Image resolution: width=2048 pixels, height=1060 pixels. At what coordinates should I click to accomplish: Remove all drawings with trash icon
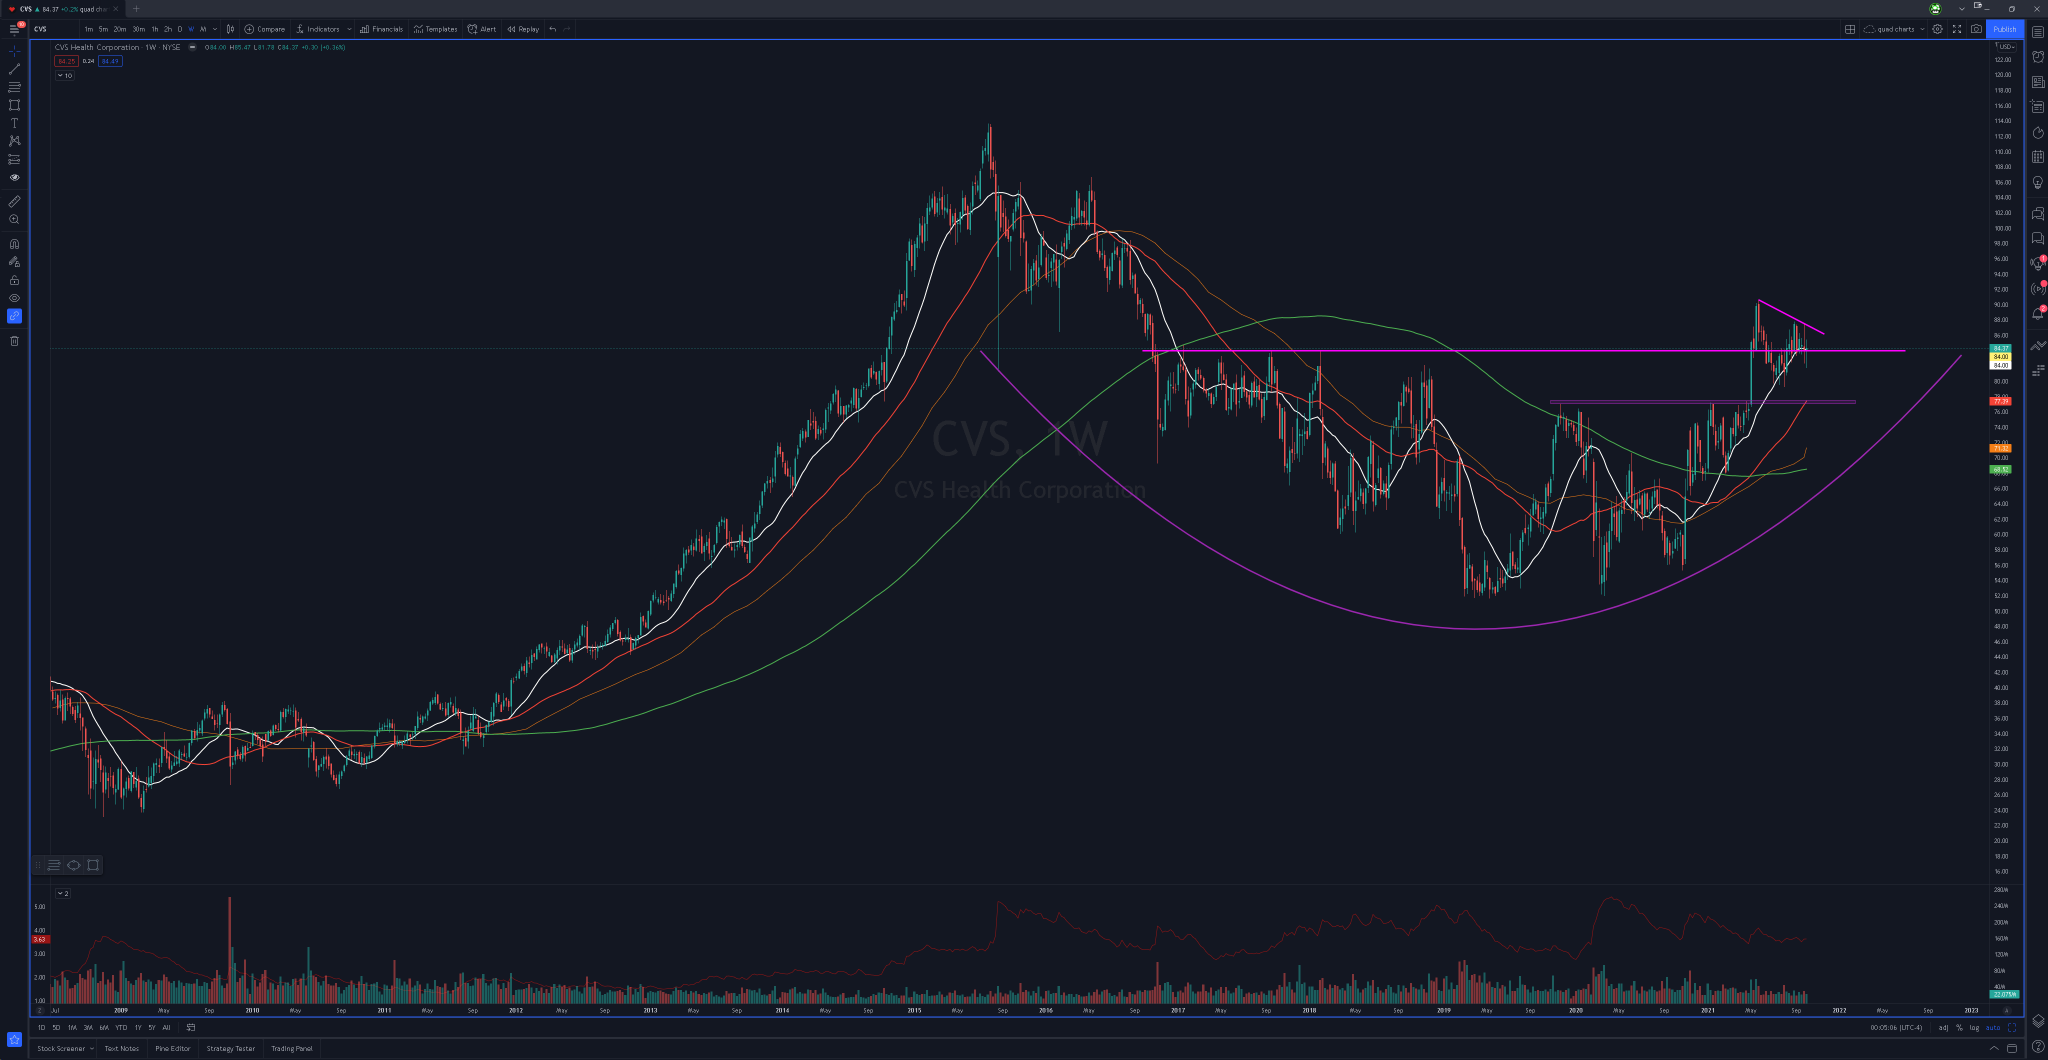(14, 341)
